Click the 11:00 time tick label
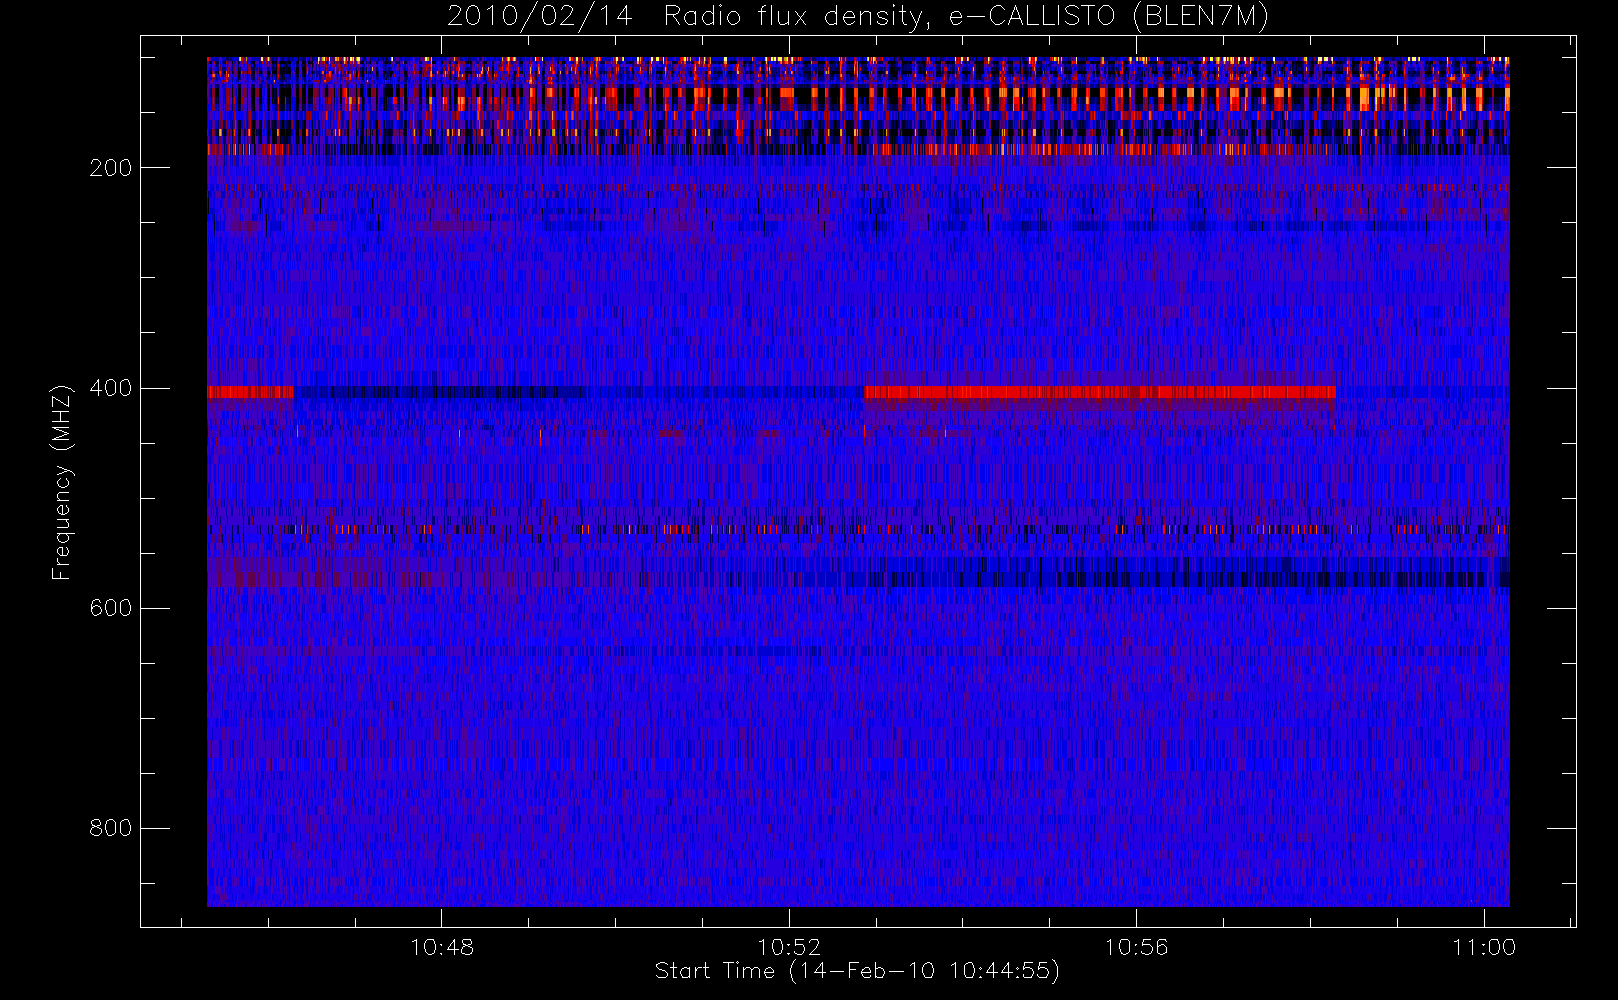 pyautogui.click(x=1484, y=947)
